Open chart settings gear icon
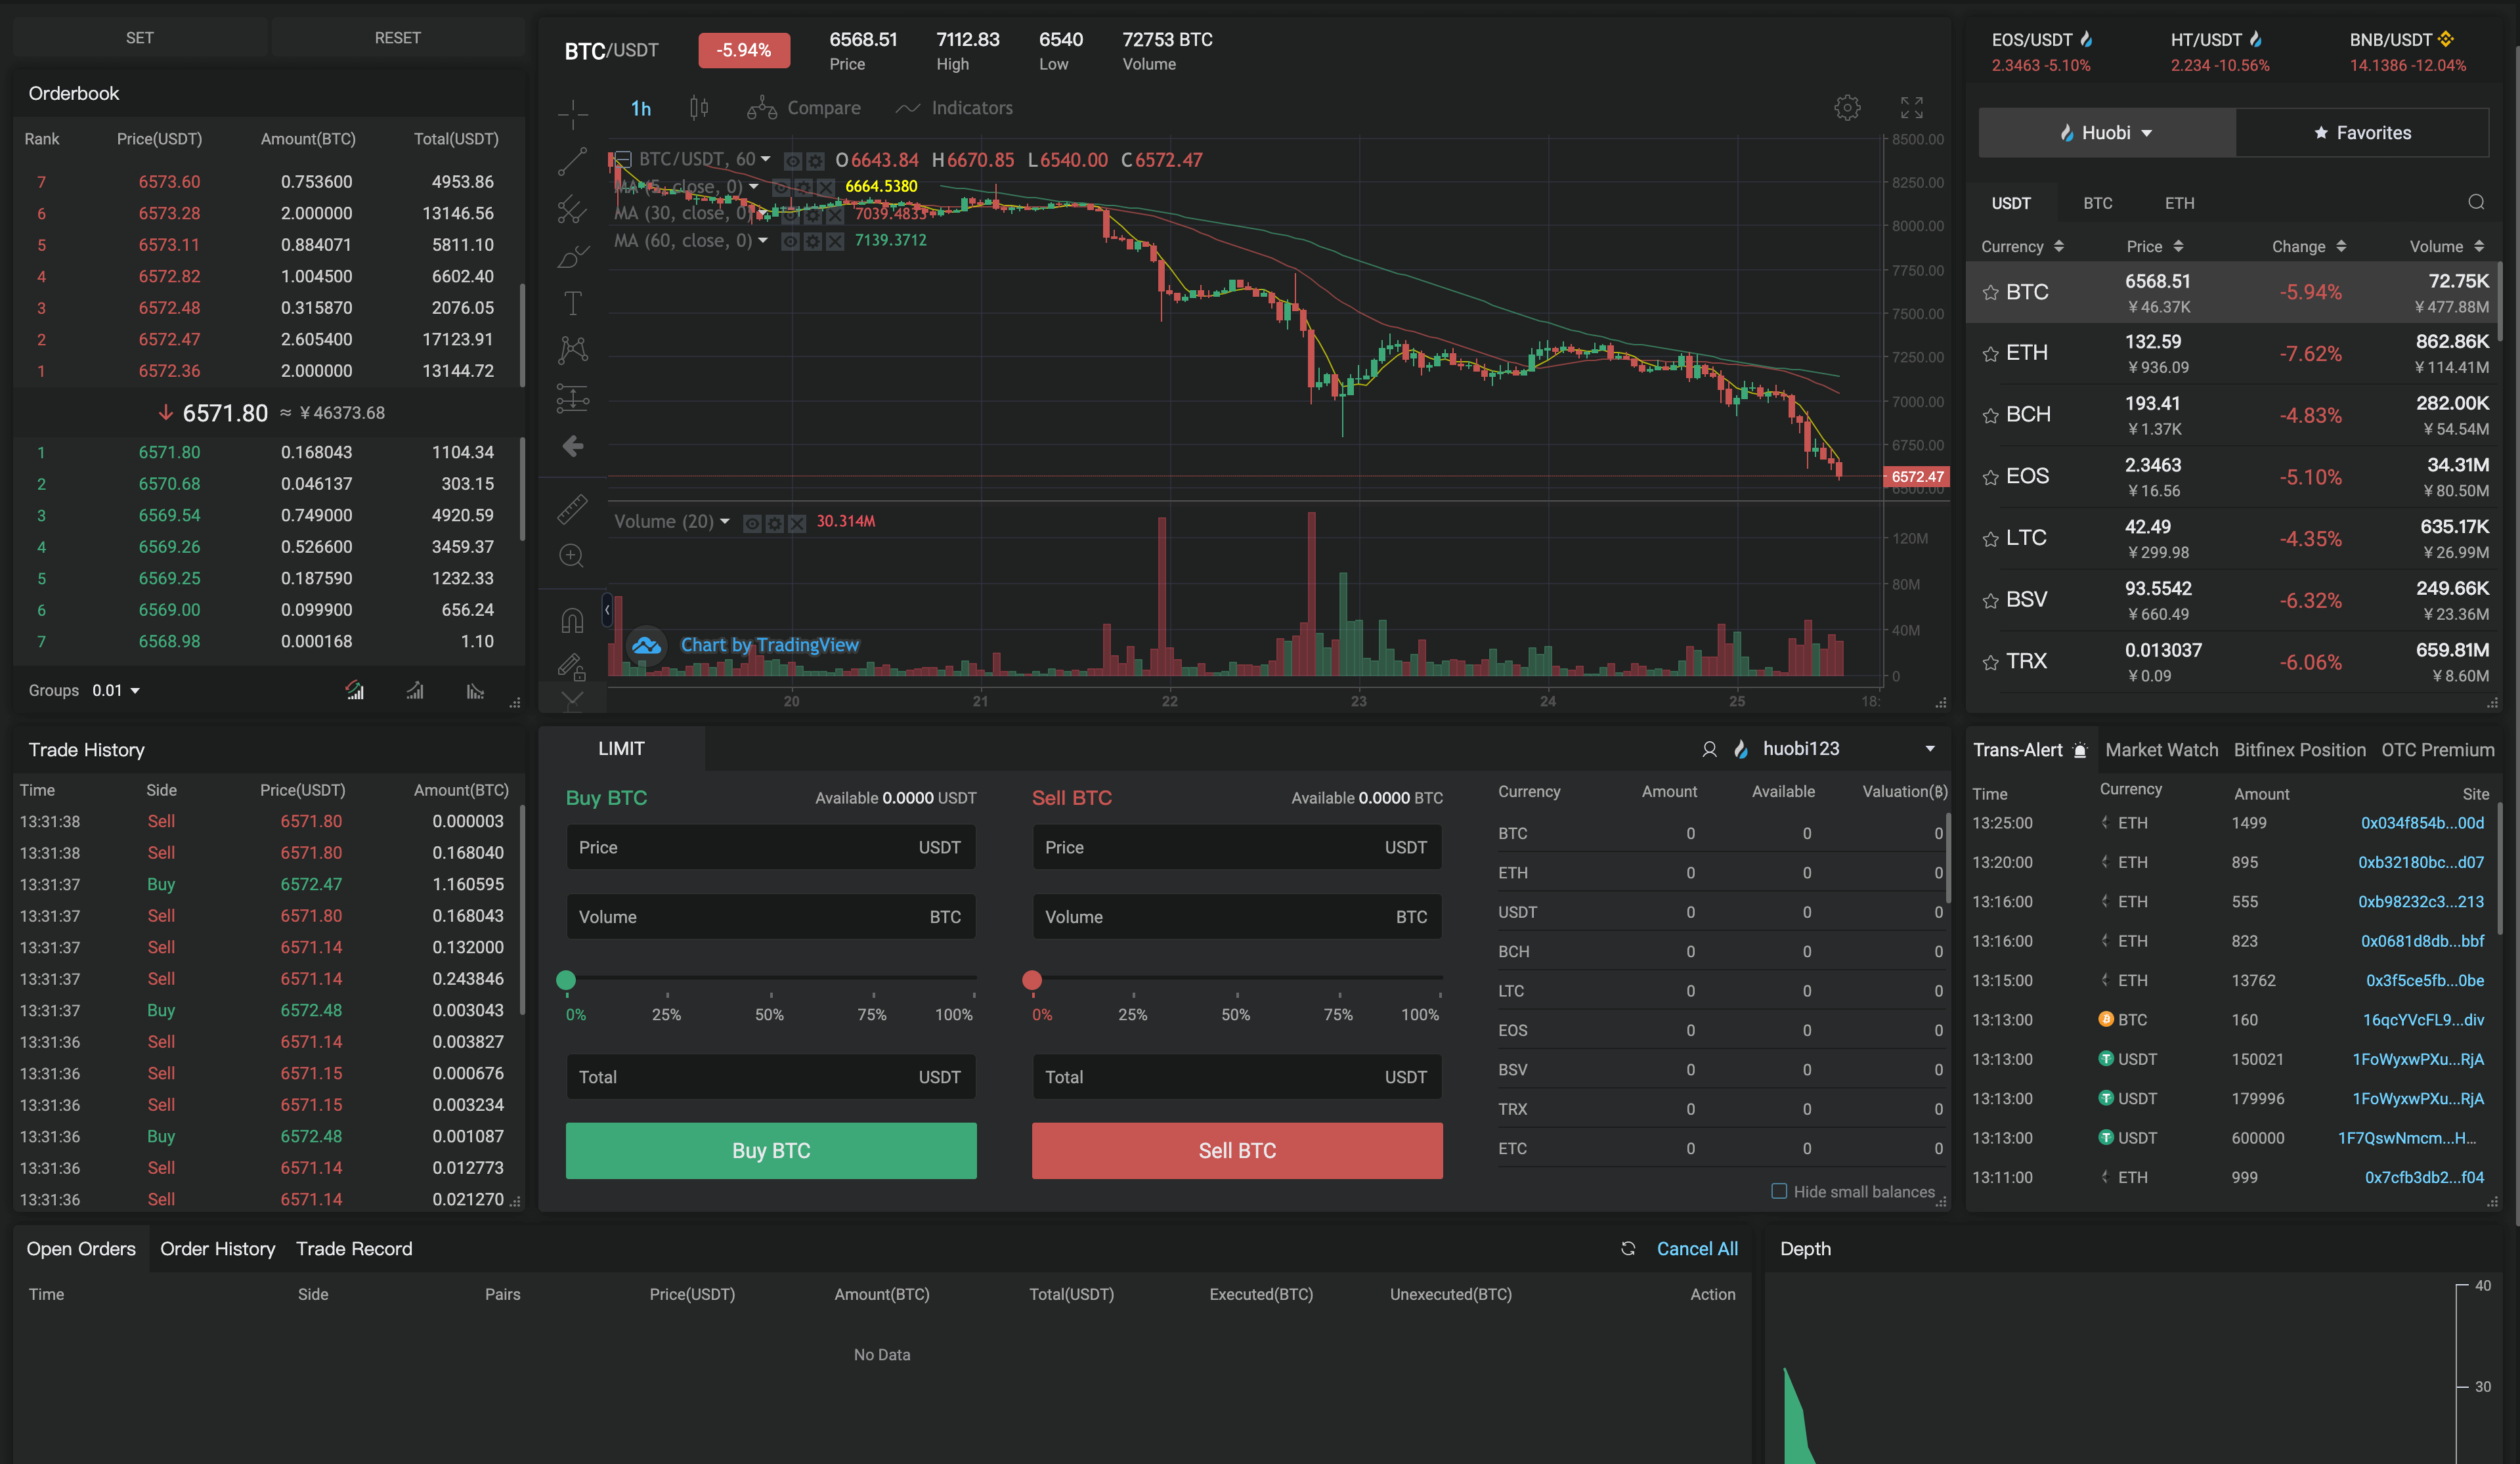 (x=1847, y=108)
